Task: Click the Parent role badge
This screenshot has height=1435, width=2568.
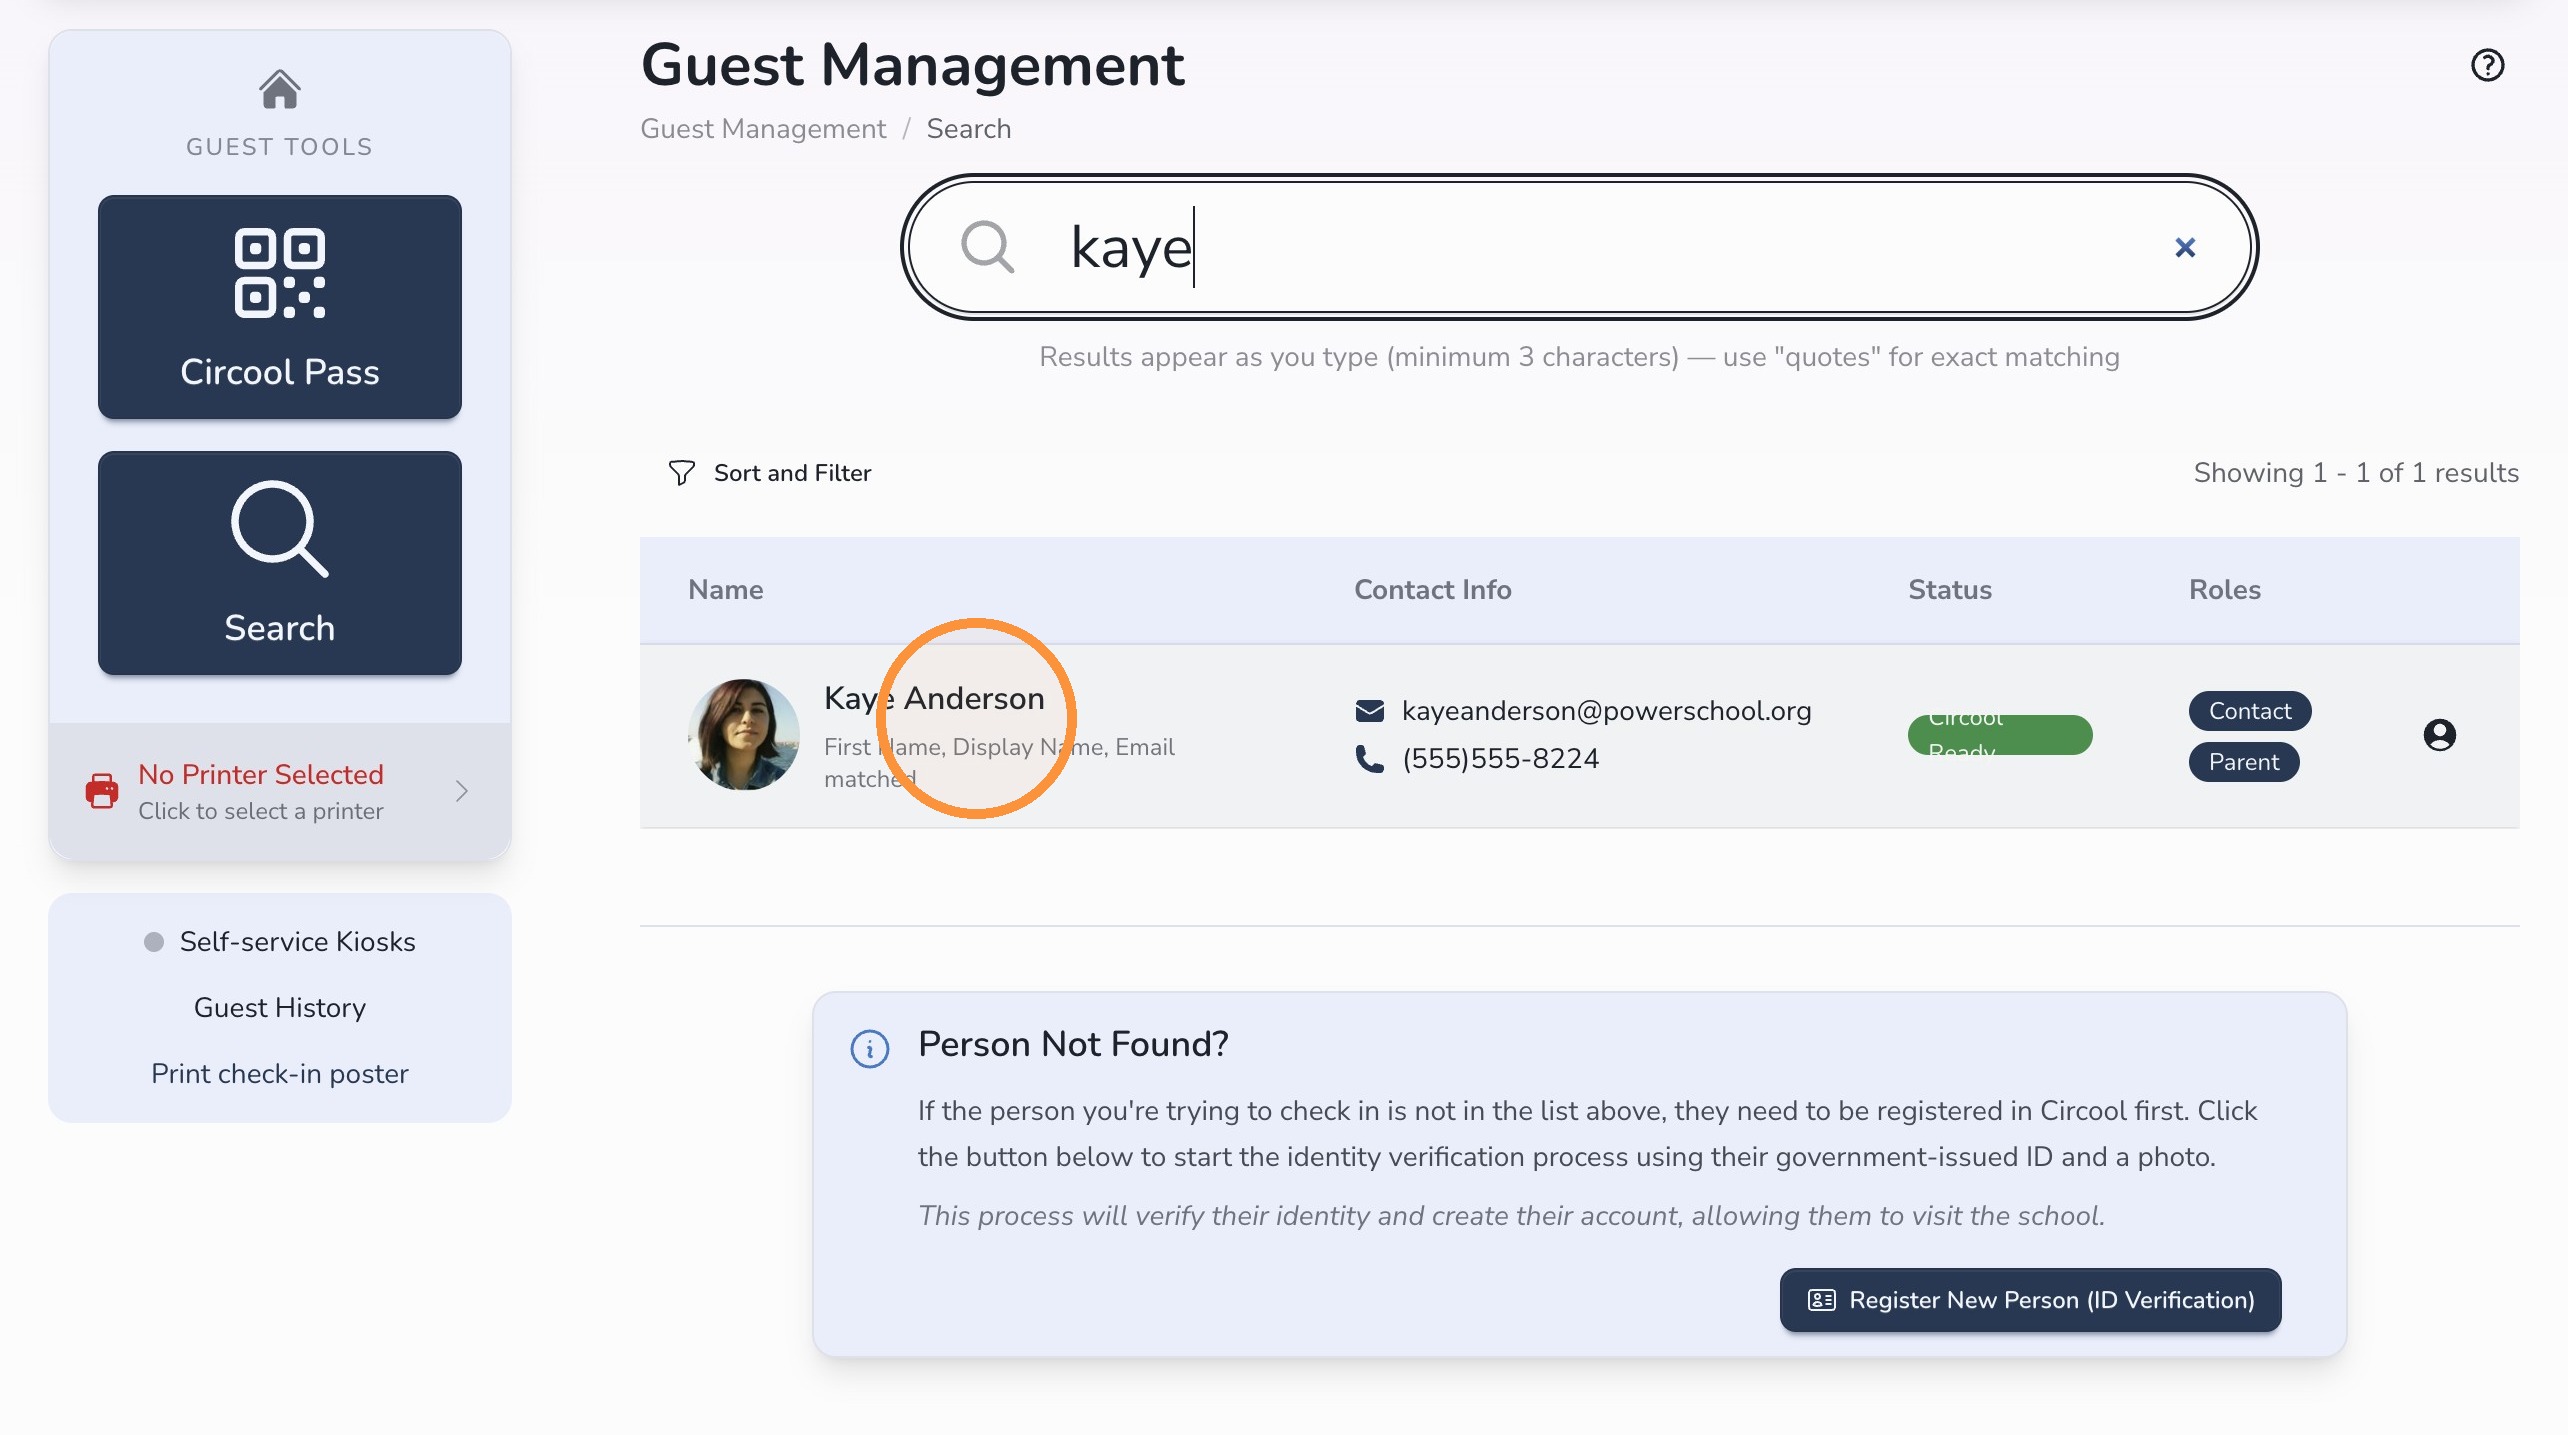Action: (x=2243, y=762)
